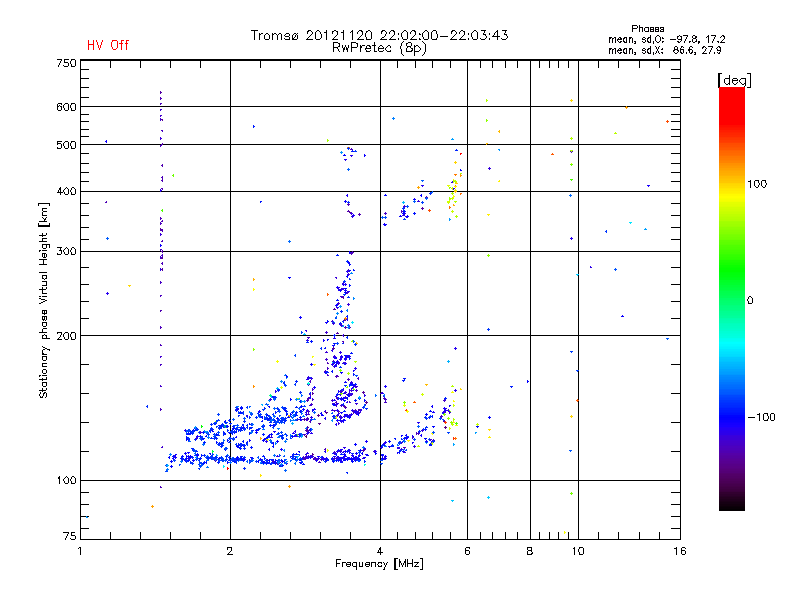Click the 'Phases' header text
This screenshot has width=800, height=600.
(647, 29)
